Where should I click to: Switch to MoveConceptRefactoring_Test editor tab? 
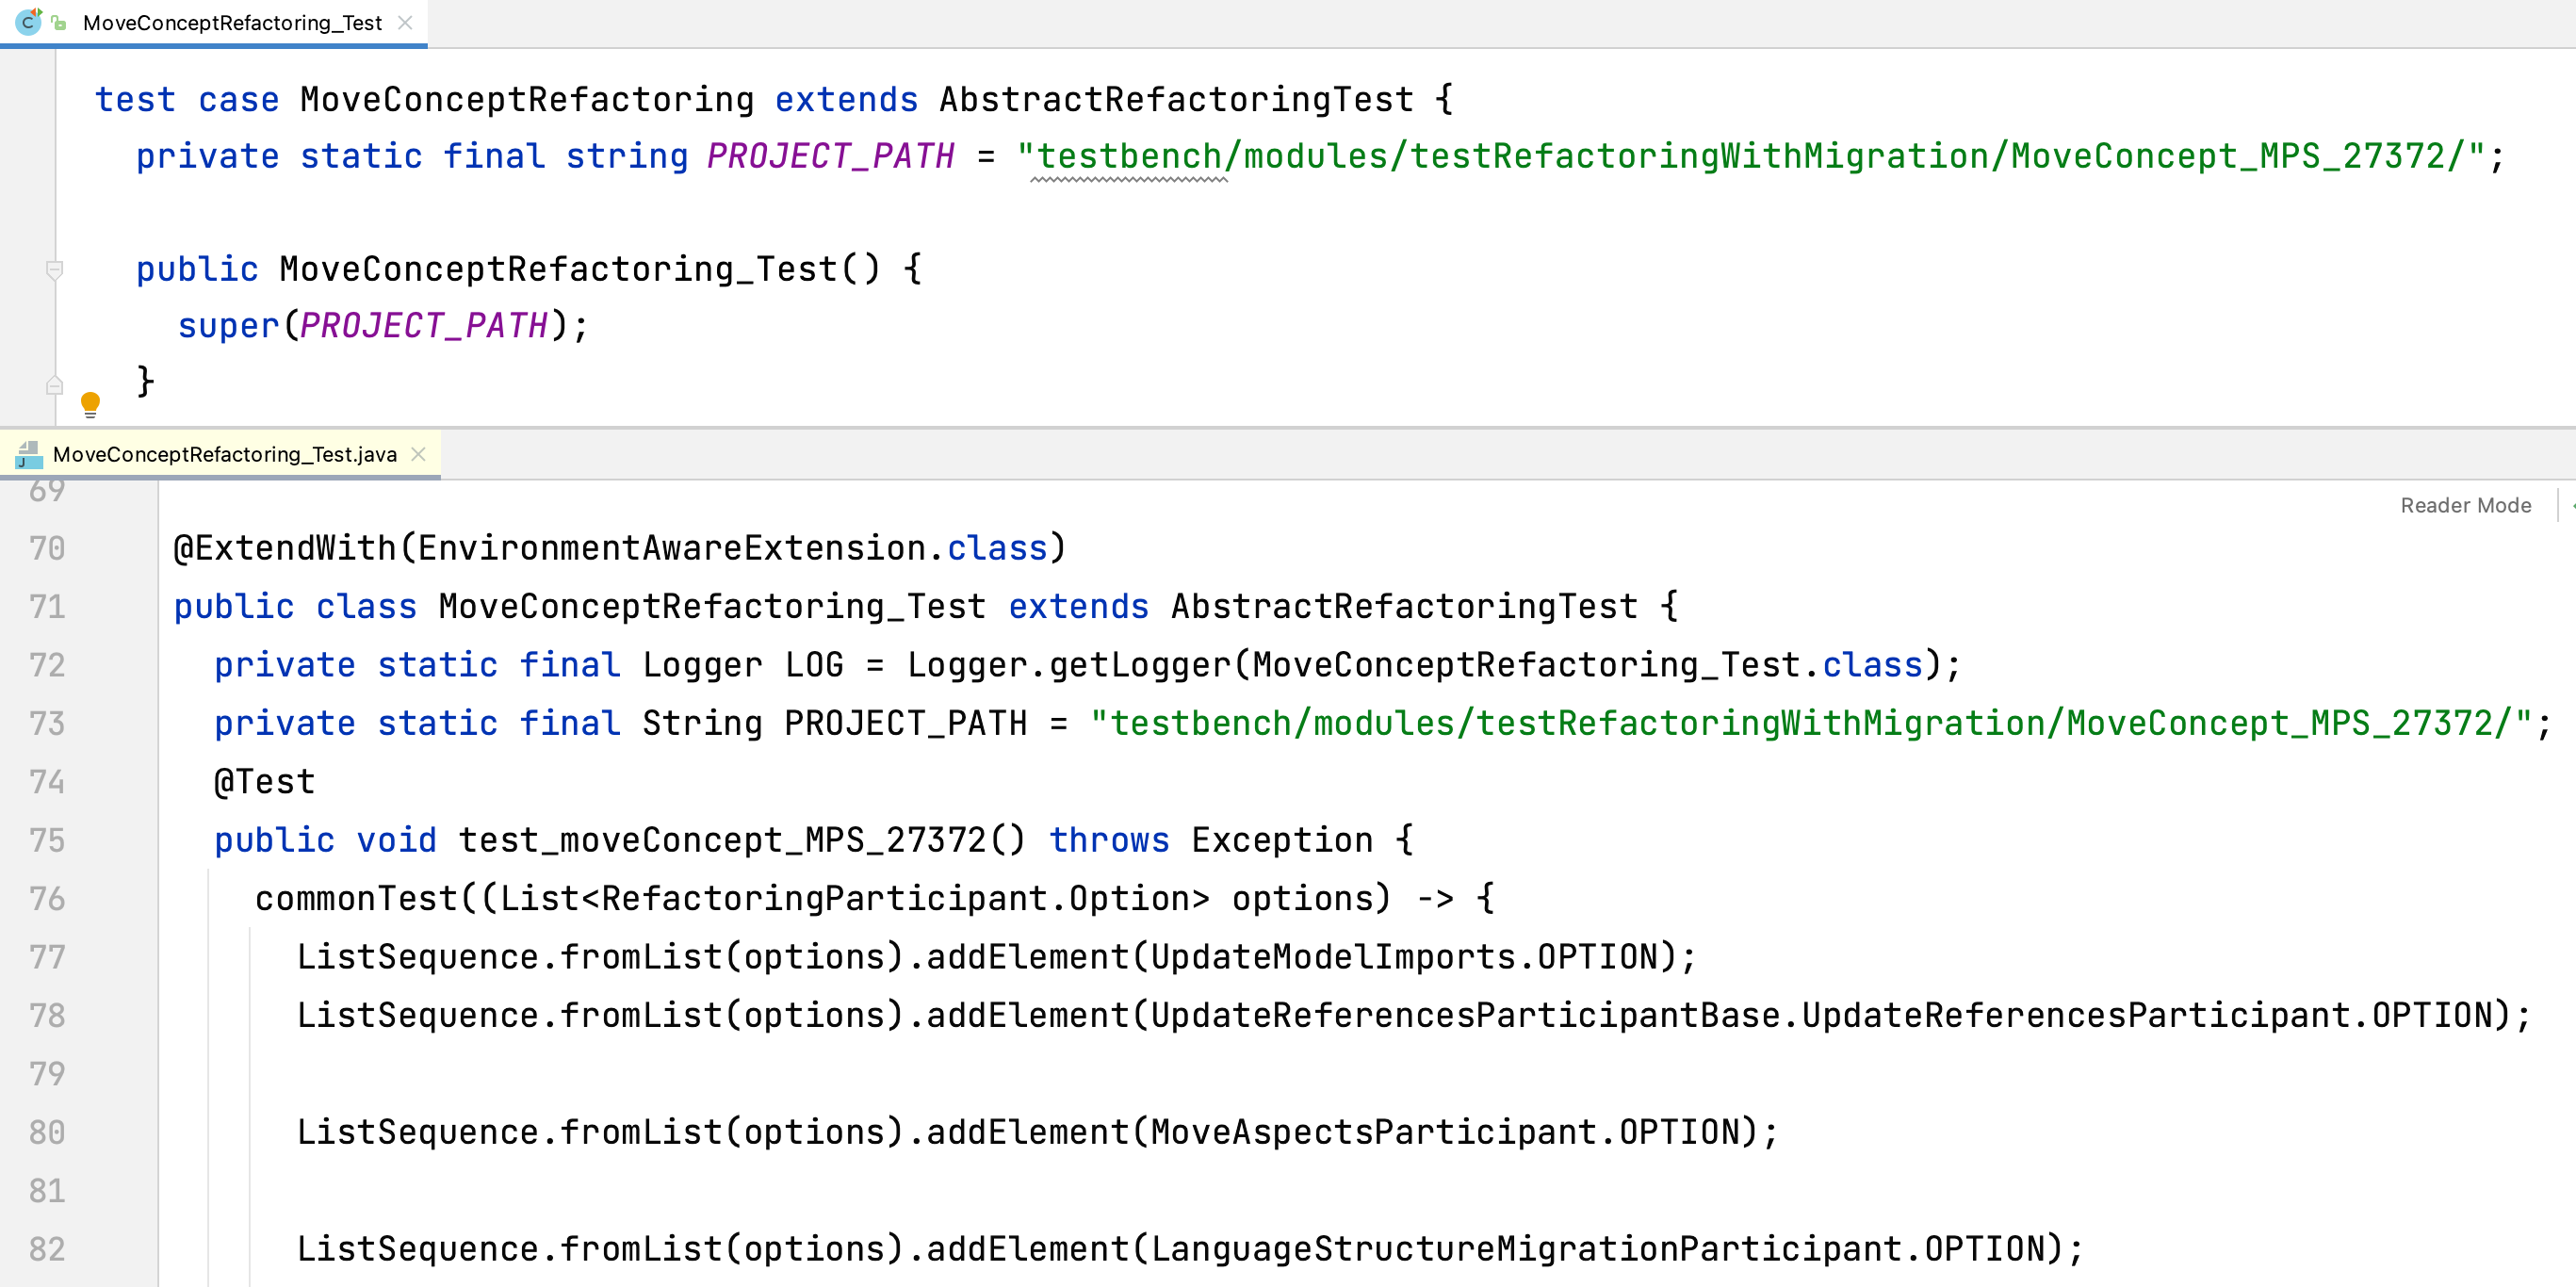(x=232, y=23)
